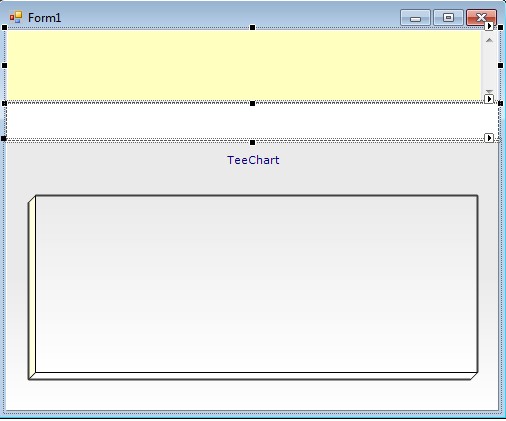The width and height of the screenshot is (506, 421).
Task: Select the white panel below the textbox
Action: coord(252,121)
